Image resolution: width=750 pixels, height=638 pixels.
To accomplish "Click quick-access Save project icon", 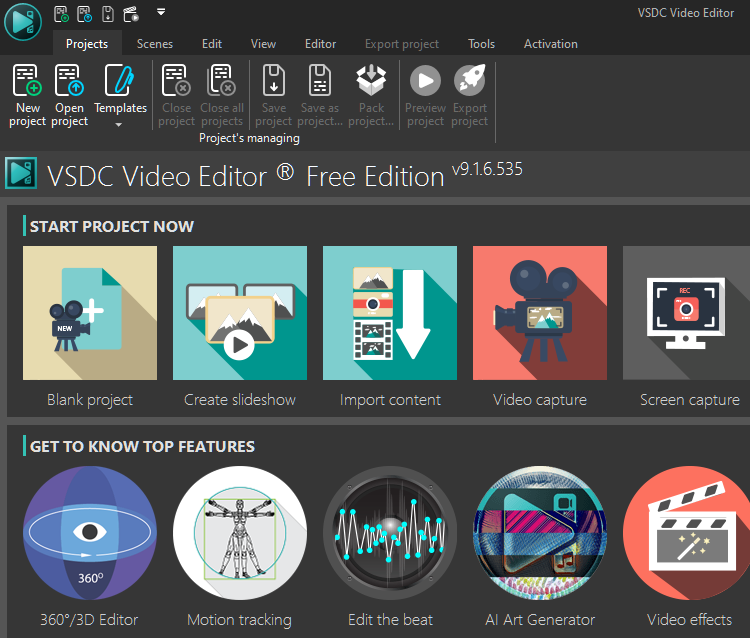I will (x=108, y=14).
